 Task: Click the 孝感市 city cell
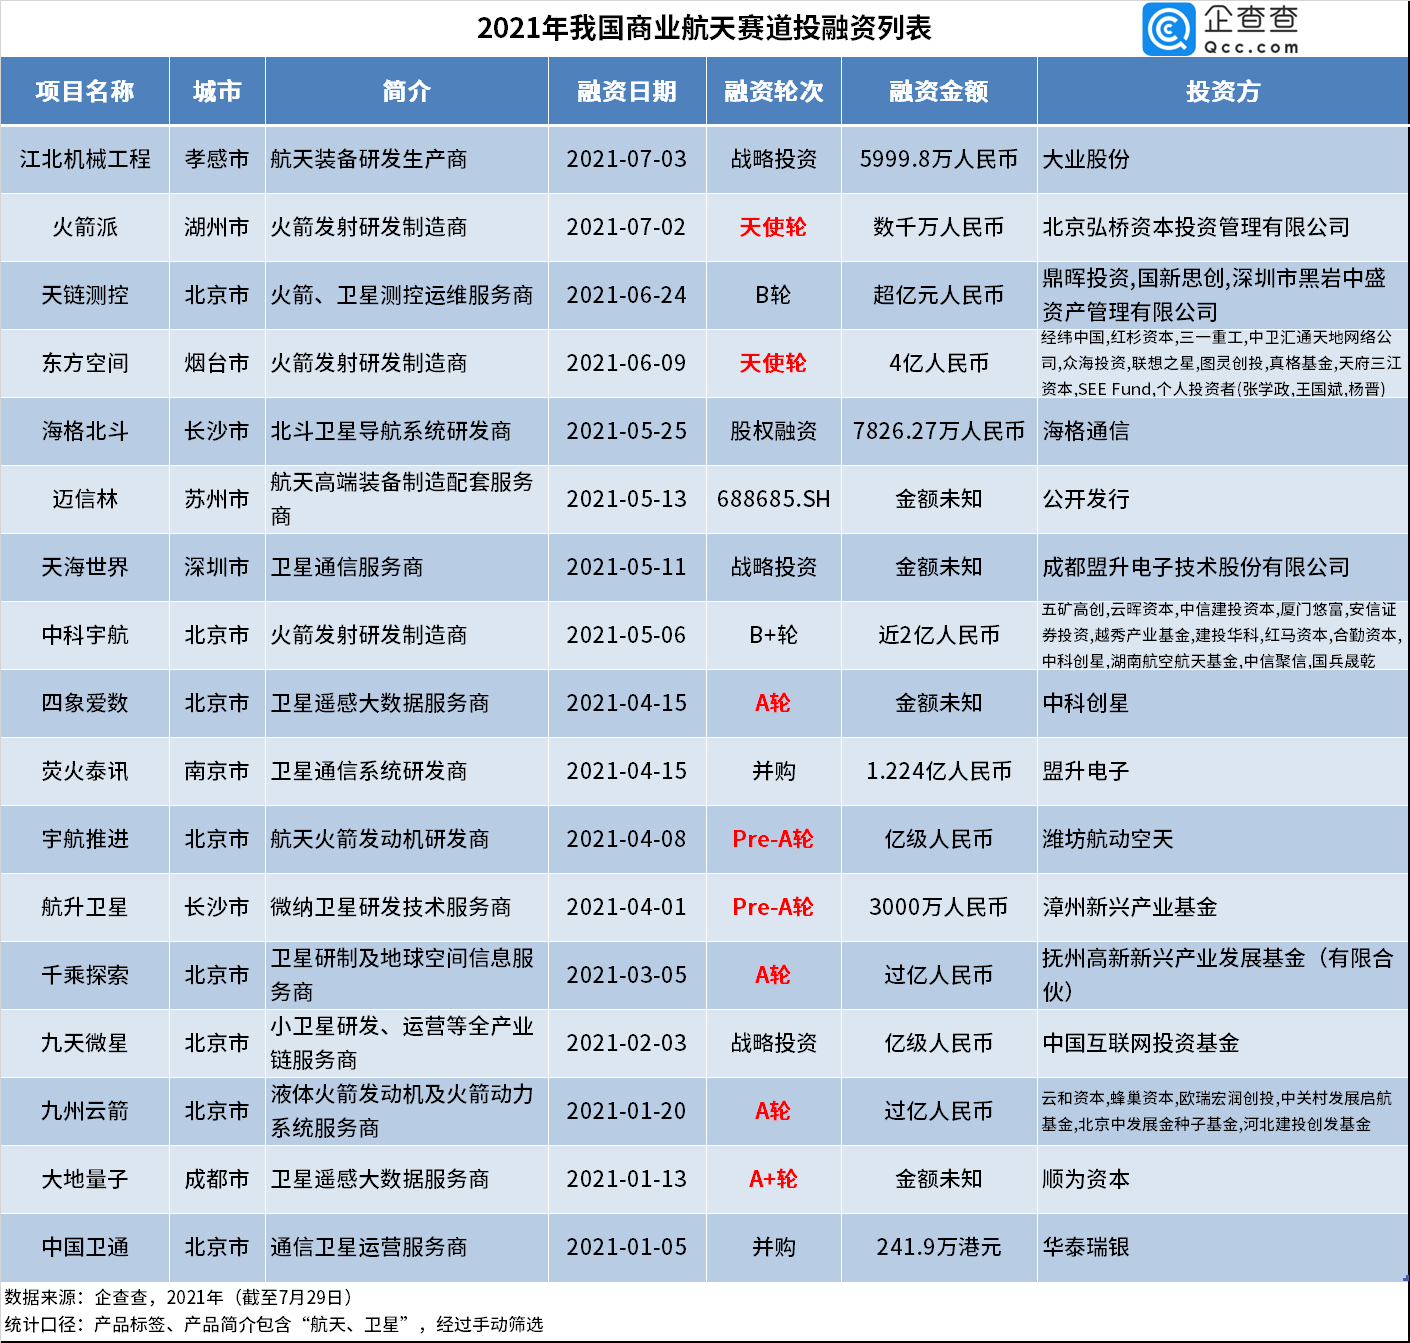[x=217, y=159]
